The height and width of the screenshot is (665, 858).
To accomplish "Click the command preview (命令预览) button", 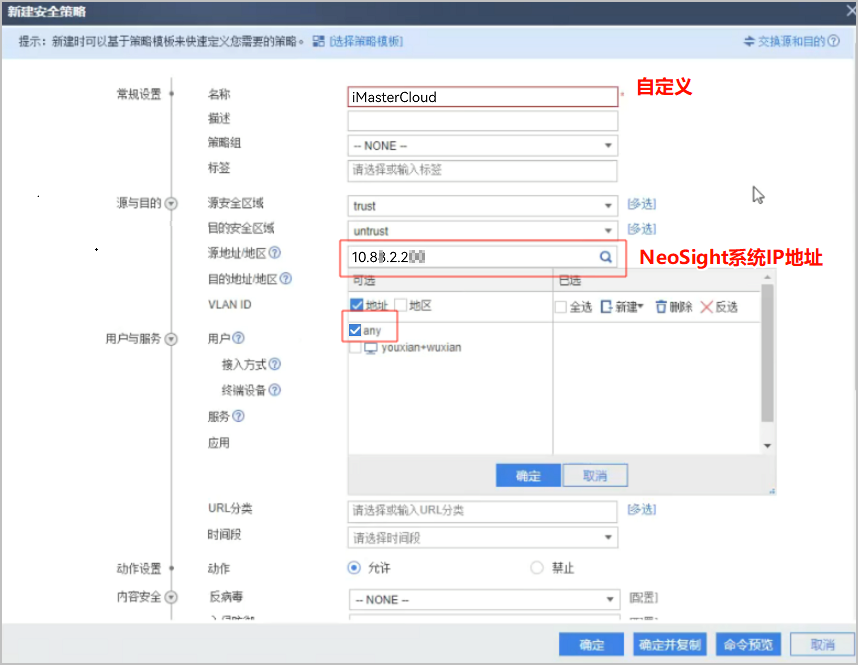I will coord(748,645).
